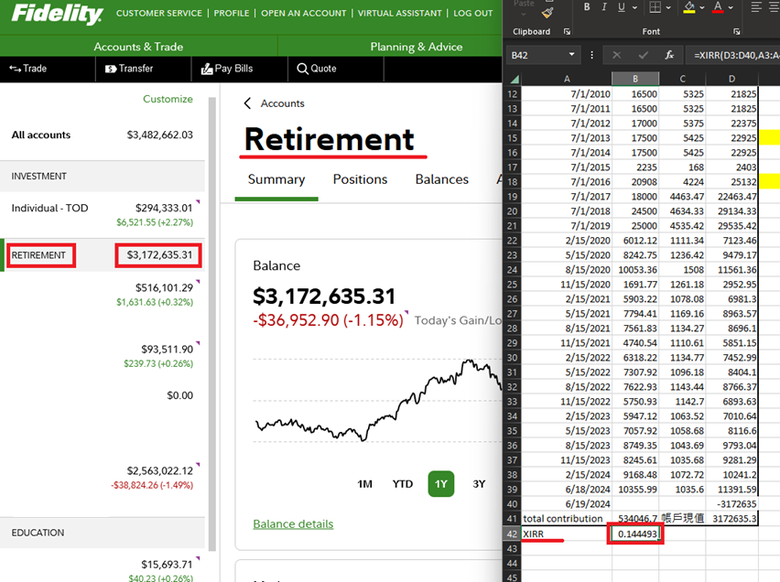
Task: Set chart range to 3Y
Action: click(479, 484)
